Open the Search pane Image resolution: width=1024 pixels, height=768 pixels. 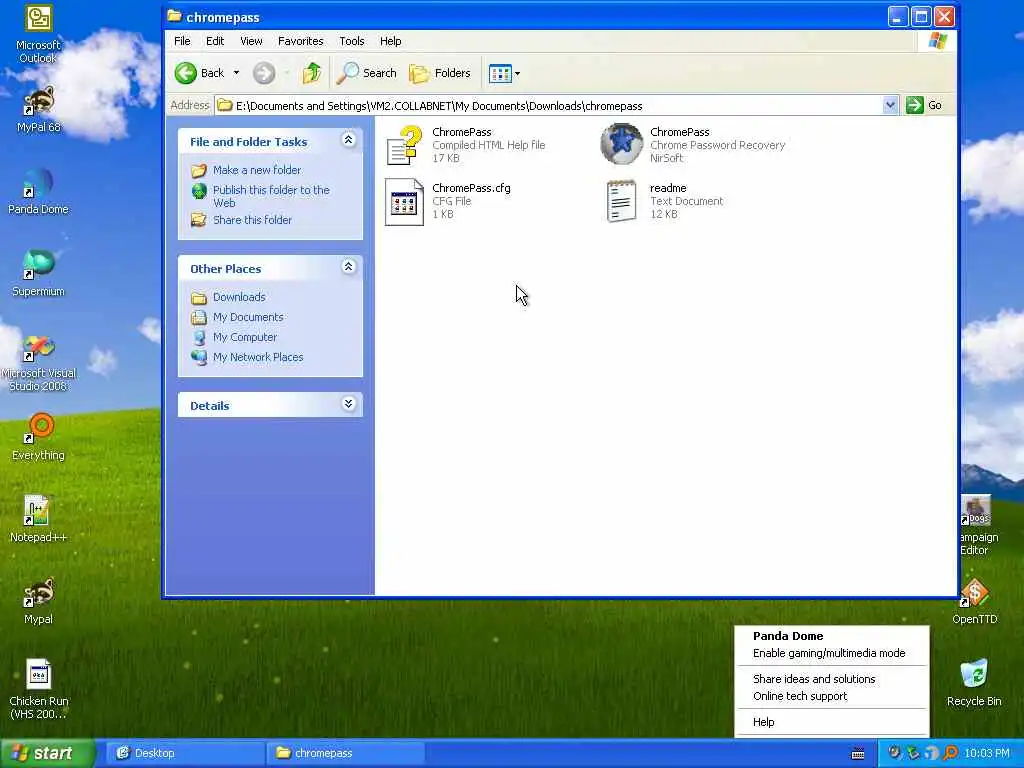point(366,73)
